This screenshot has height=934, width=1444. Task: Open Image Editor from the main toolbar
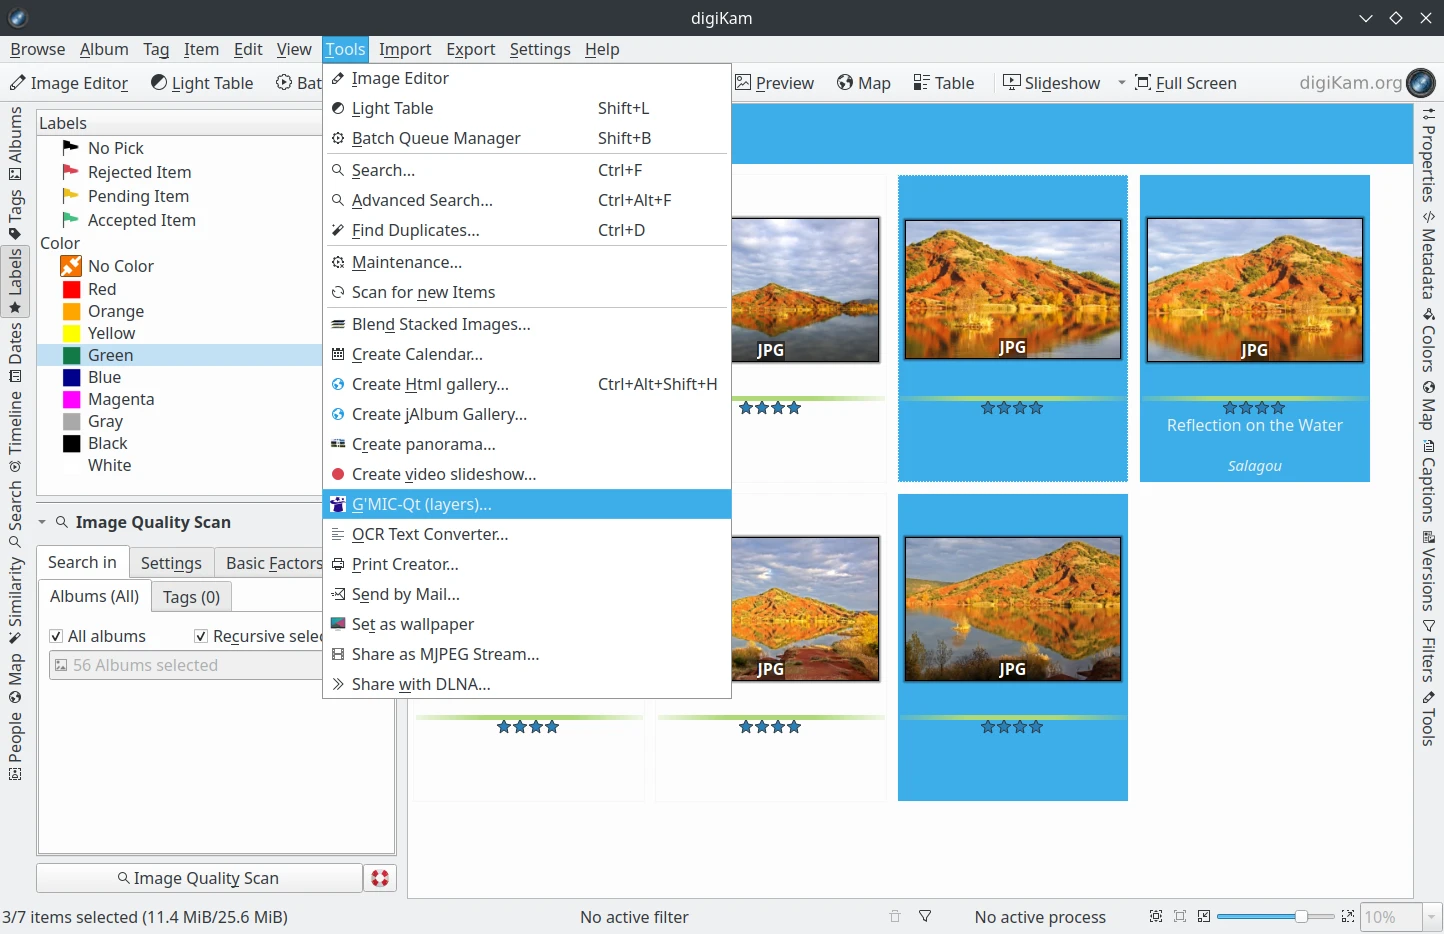(69, 83)
